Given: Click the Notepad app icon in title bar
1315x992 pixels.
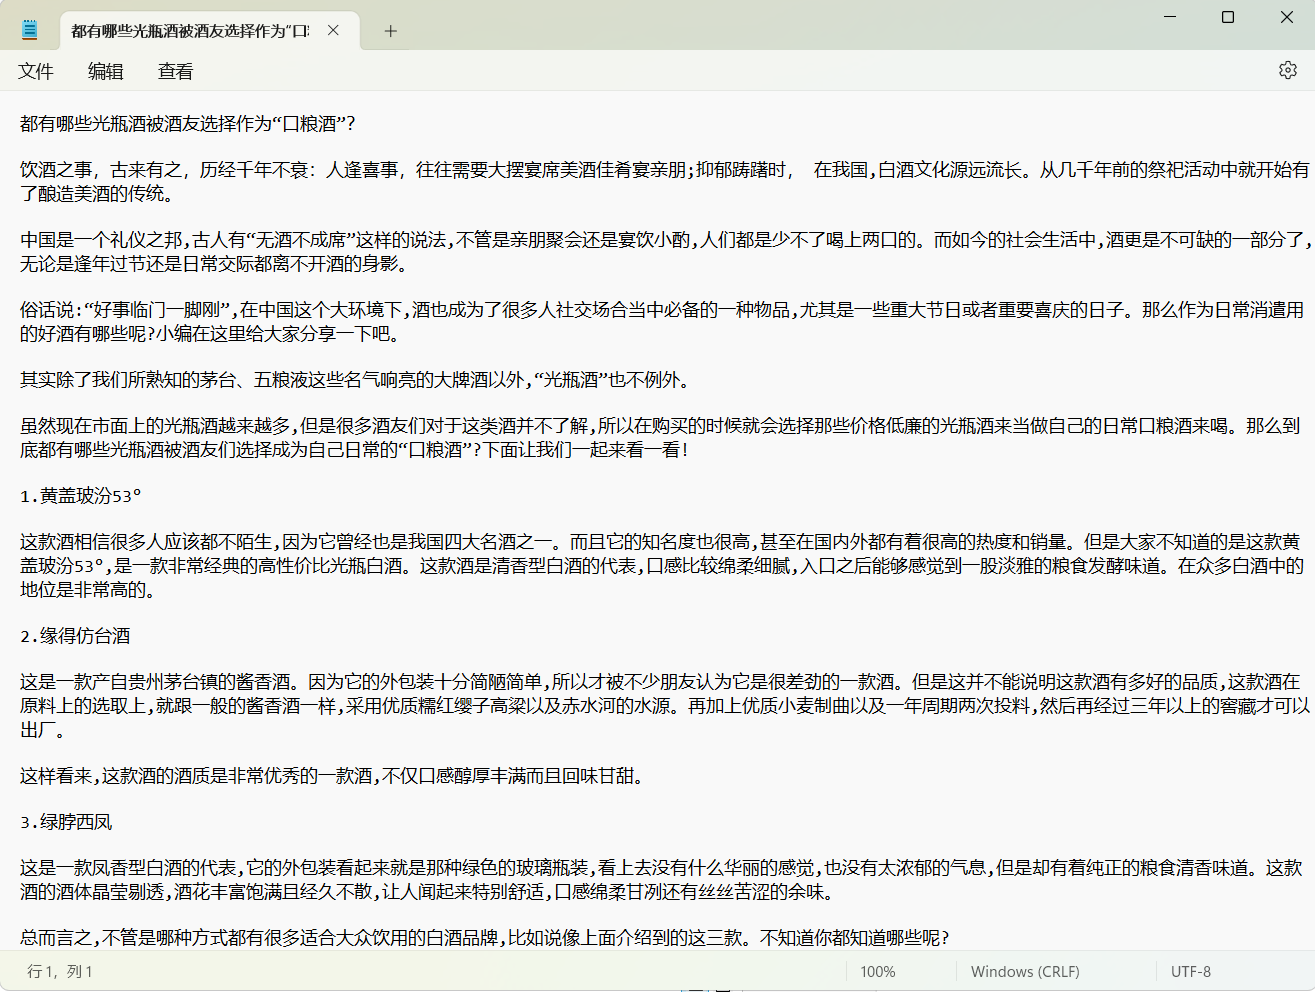Looking at the screenshot, I should click(x=30, y=30).
